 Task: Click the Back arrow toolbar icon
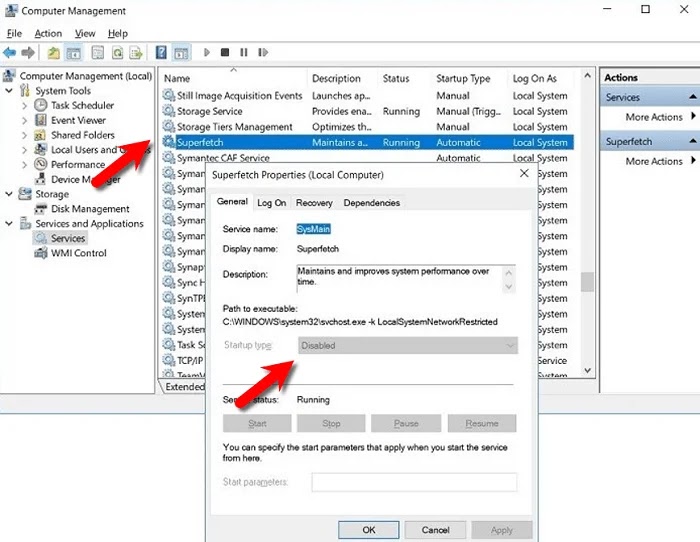pos(9,53)
